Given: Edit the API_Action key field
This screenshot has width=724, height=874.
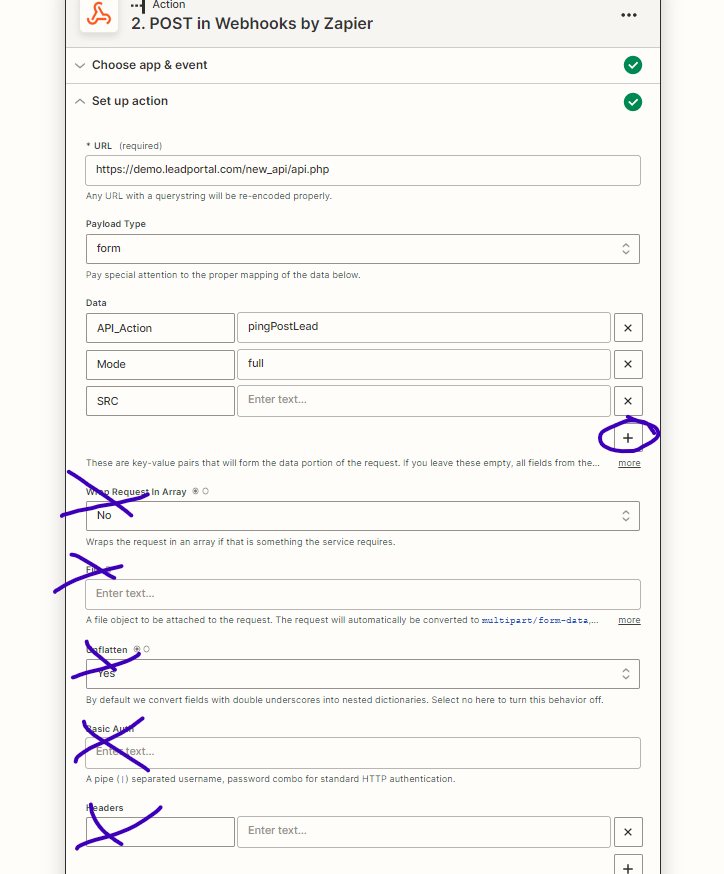Looking at the screenshot, I should [161, 328].
